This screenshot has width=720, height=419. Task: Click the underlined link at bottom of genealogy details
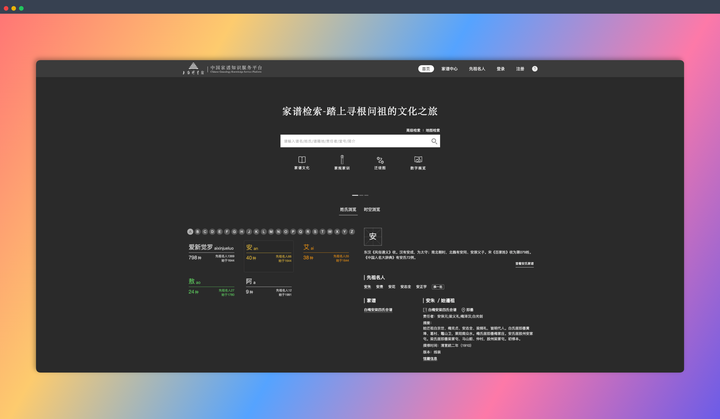(x=430, y=359)
